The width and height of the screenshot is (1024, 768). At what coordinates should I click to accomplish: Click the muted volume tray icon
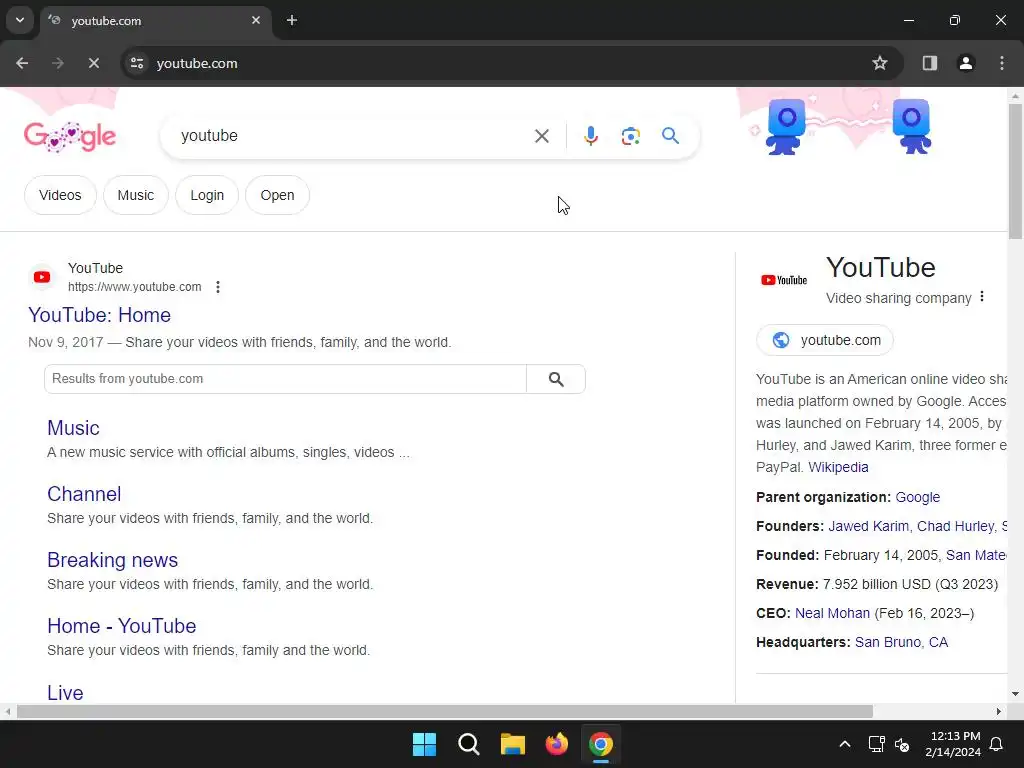[902, 744]
